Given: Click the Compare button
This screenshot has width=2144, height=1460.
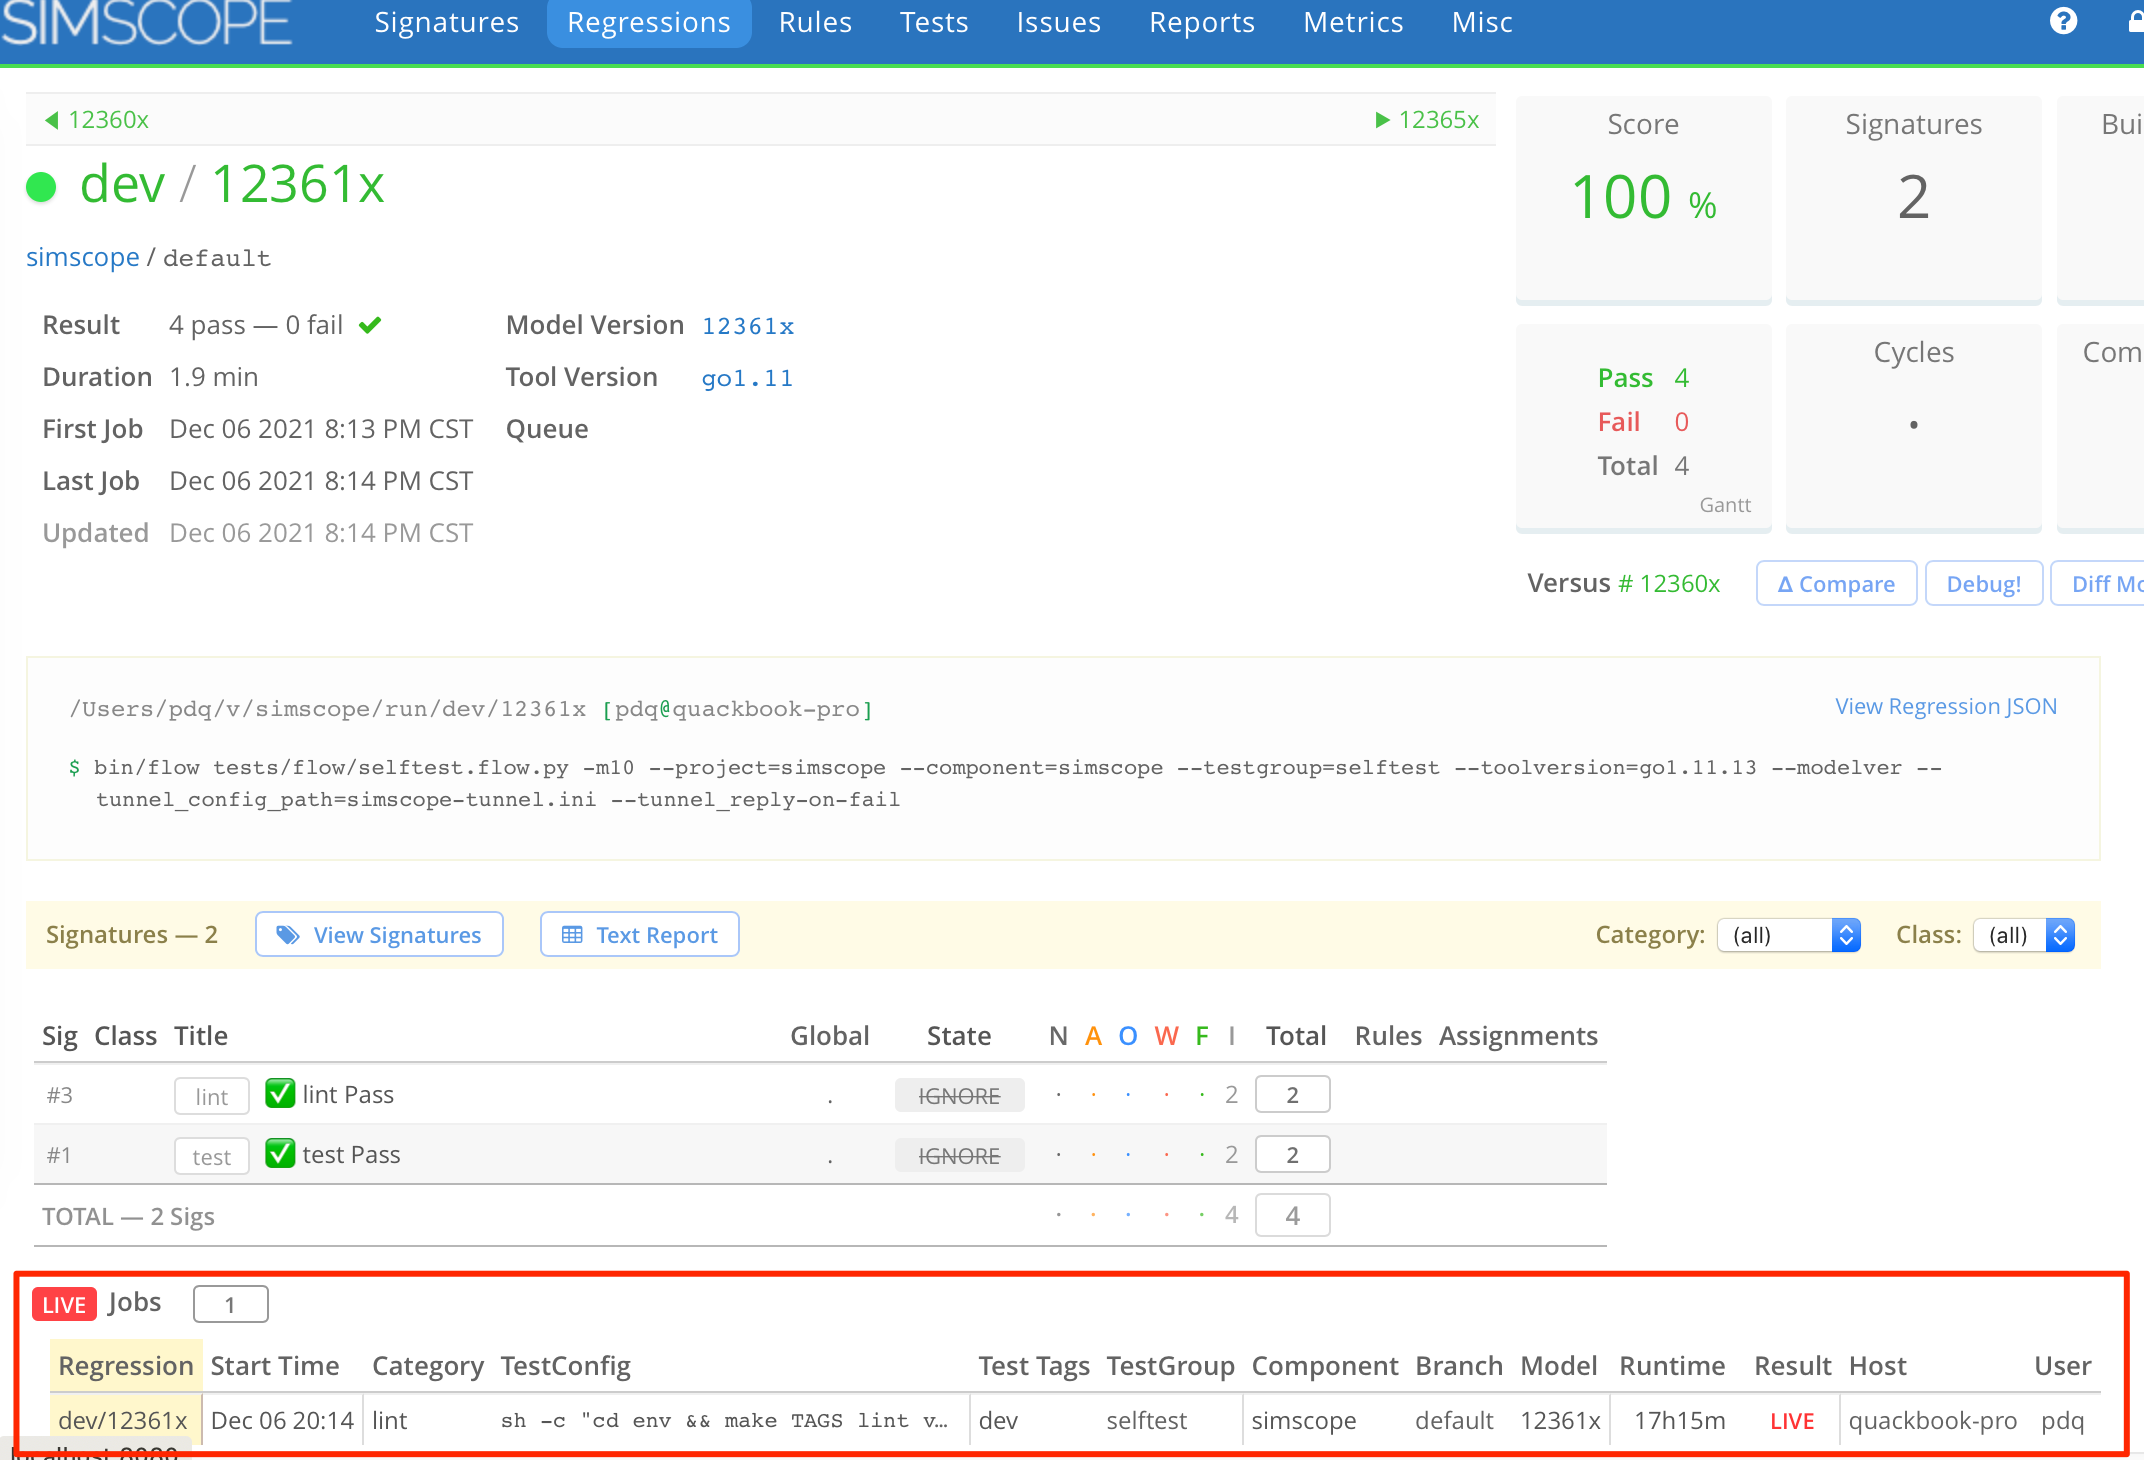Looking at the screenshot, I should (1836, 583).
